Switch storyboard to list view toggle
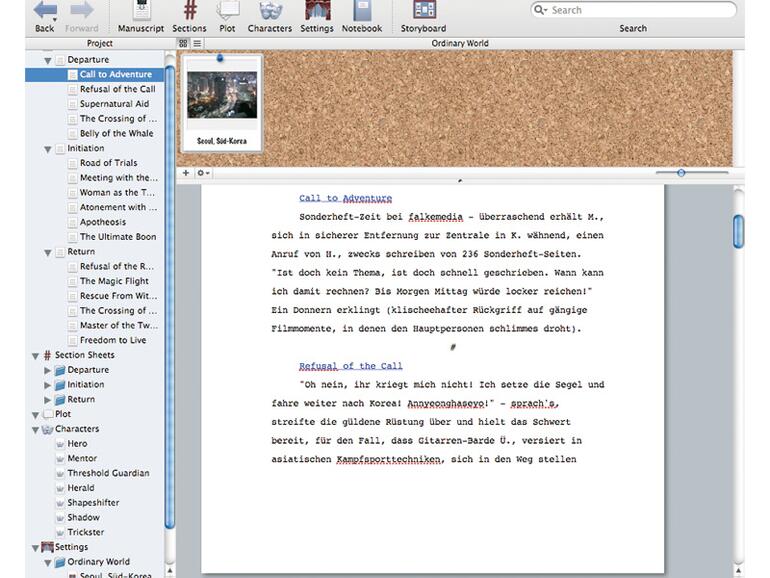The width and height of the screenshot is (770, 578). [197, 44]
